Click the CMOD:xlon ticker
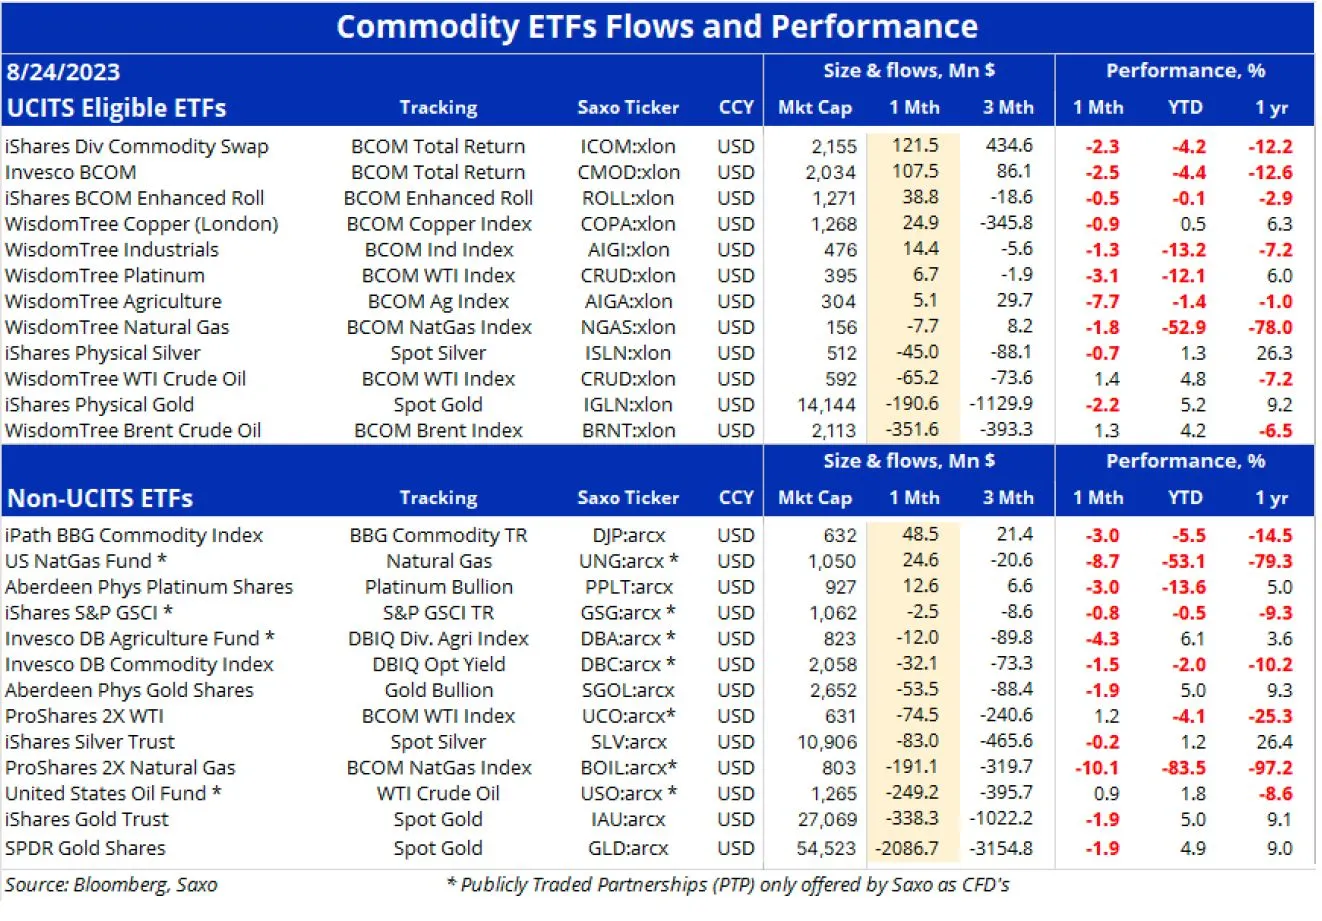The image size is (1322, 921). [x=628, y=172]
